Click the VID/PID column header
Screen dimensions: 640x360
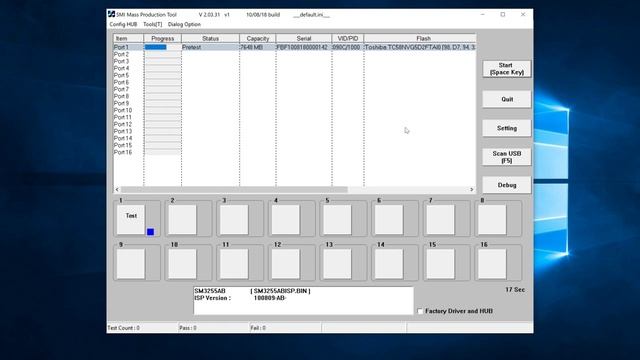pos(348,38)
